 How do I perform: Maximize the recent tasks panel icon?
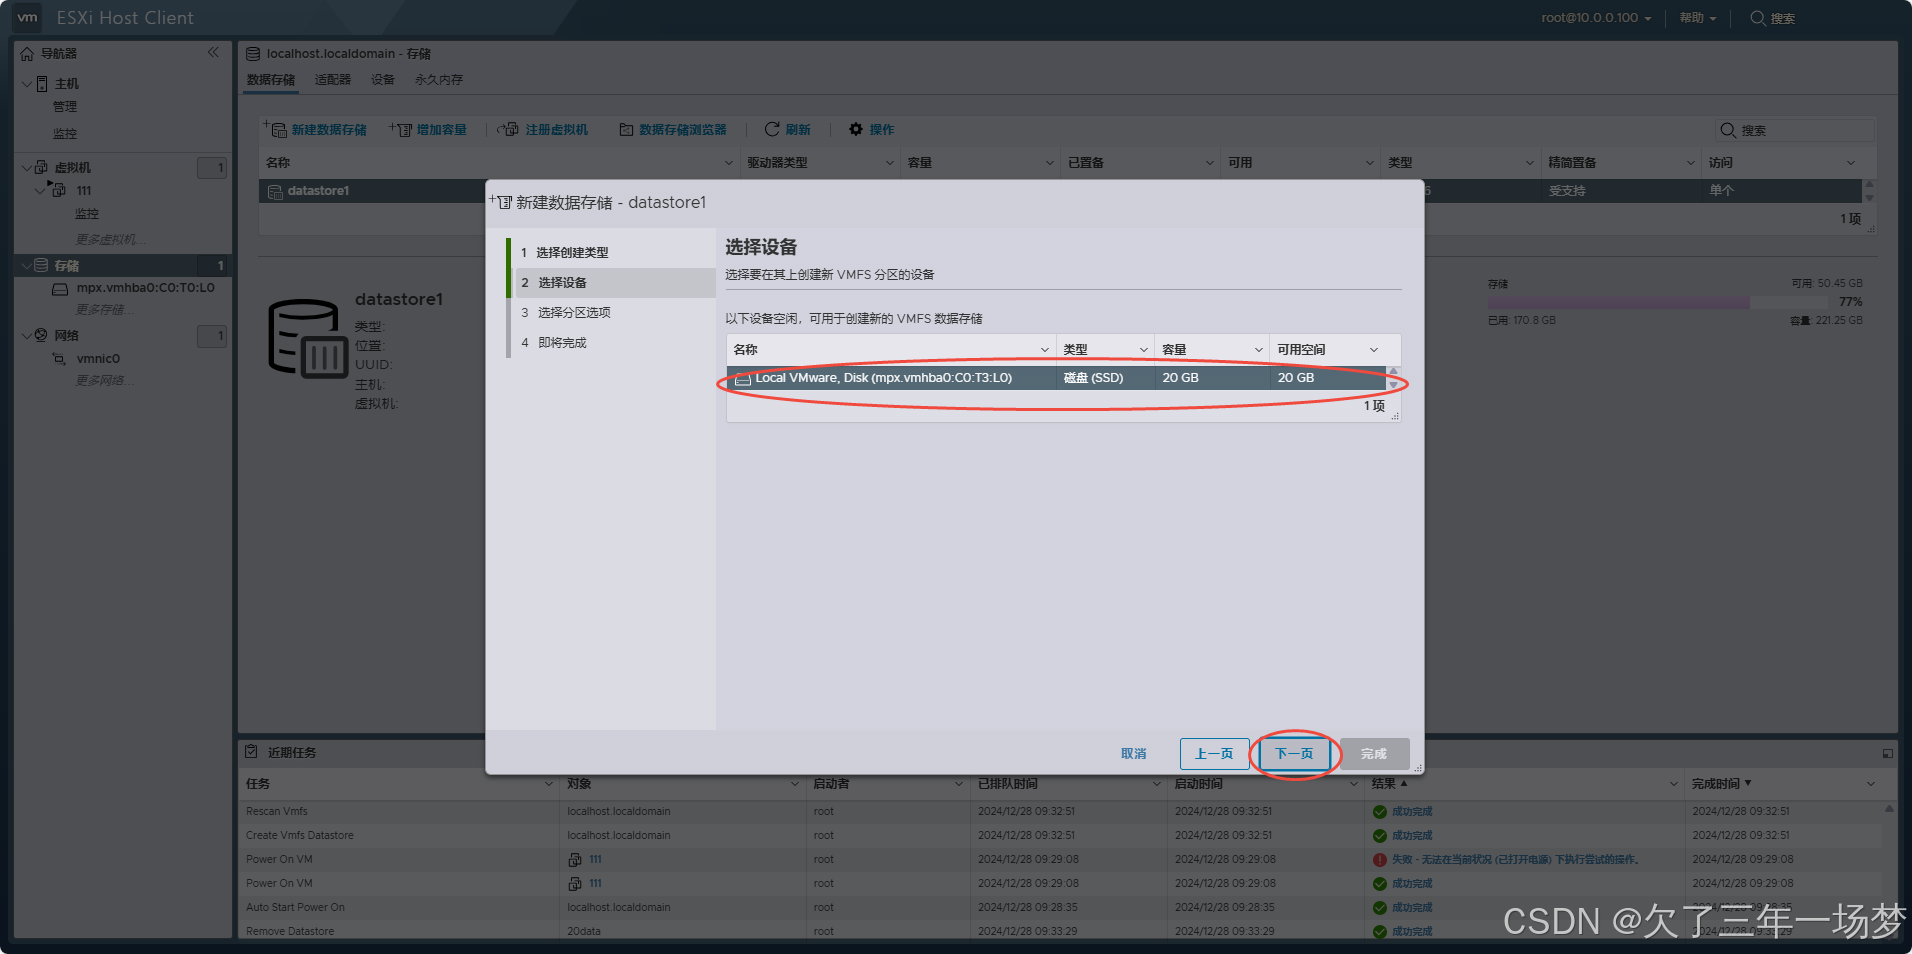[x=1887, y=753]
